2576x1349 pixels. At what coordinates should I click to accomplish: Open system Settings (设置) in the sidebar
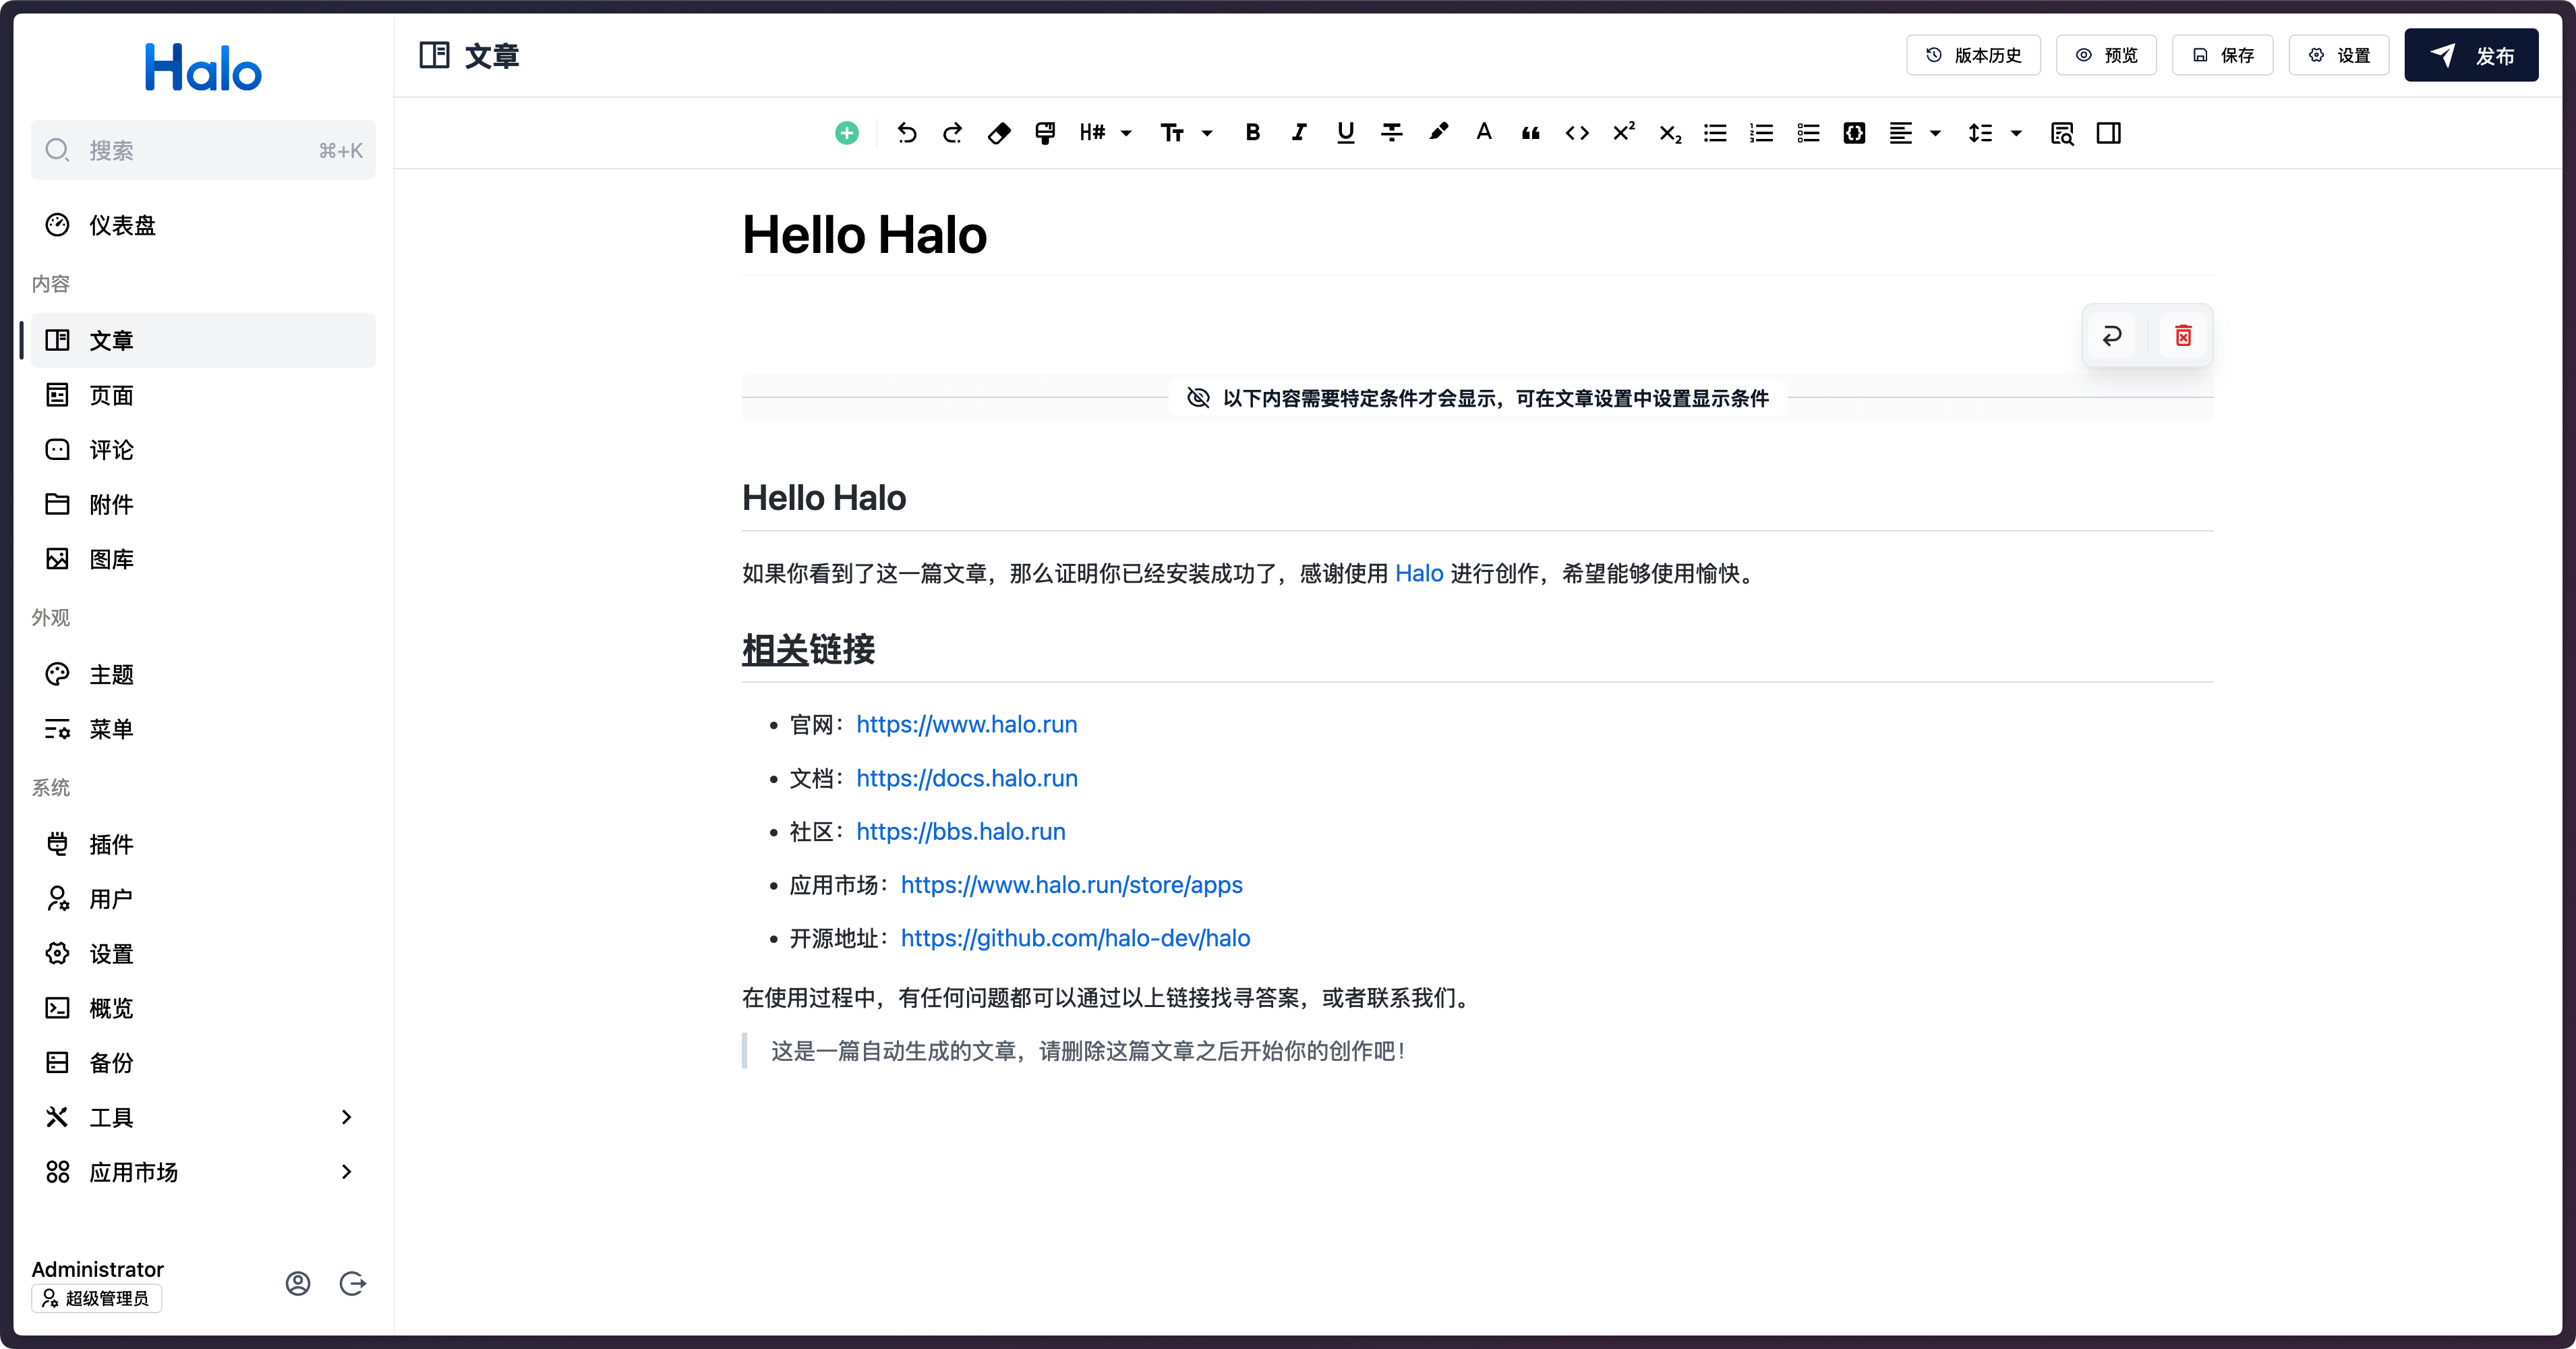click(203, 953)
